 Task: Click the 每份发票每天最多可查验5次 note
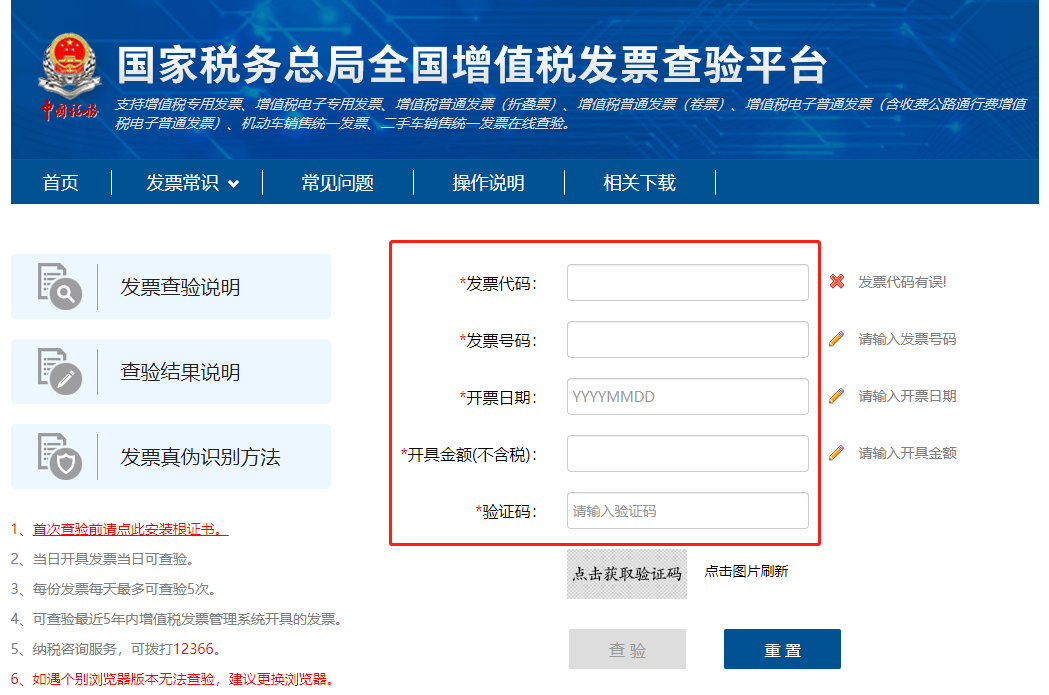[124, 589]
